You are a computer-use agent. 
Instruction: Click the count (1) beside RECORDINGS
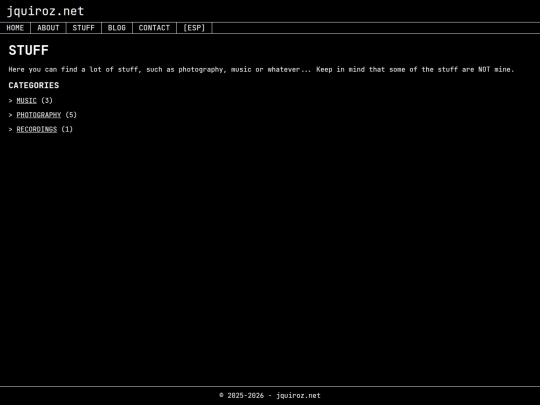pos(67,129)
